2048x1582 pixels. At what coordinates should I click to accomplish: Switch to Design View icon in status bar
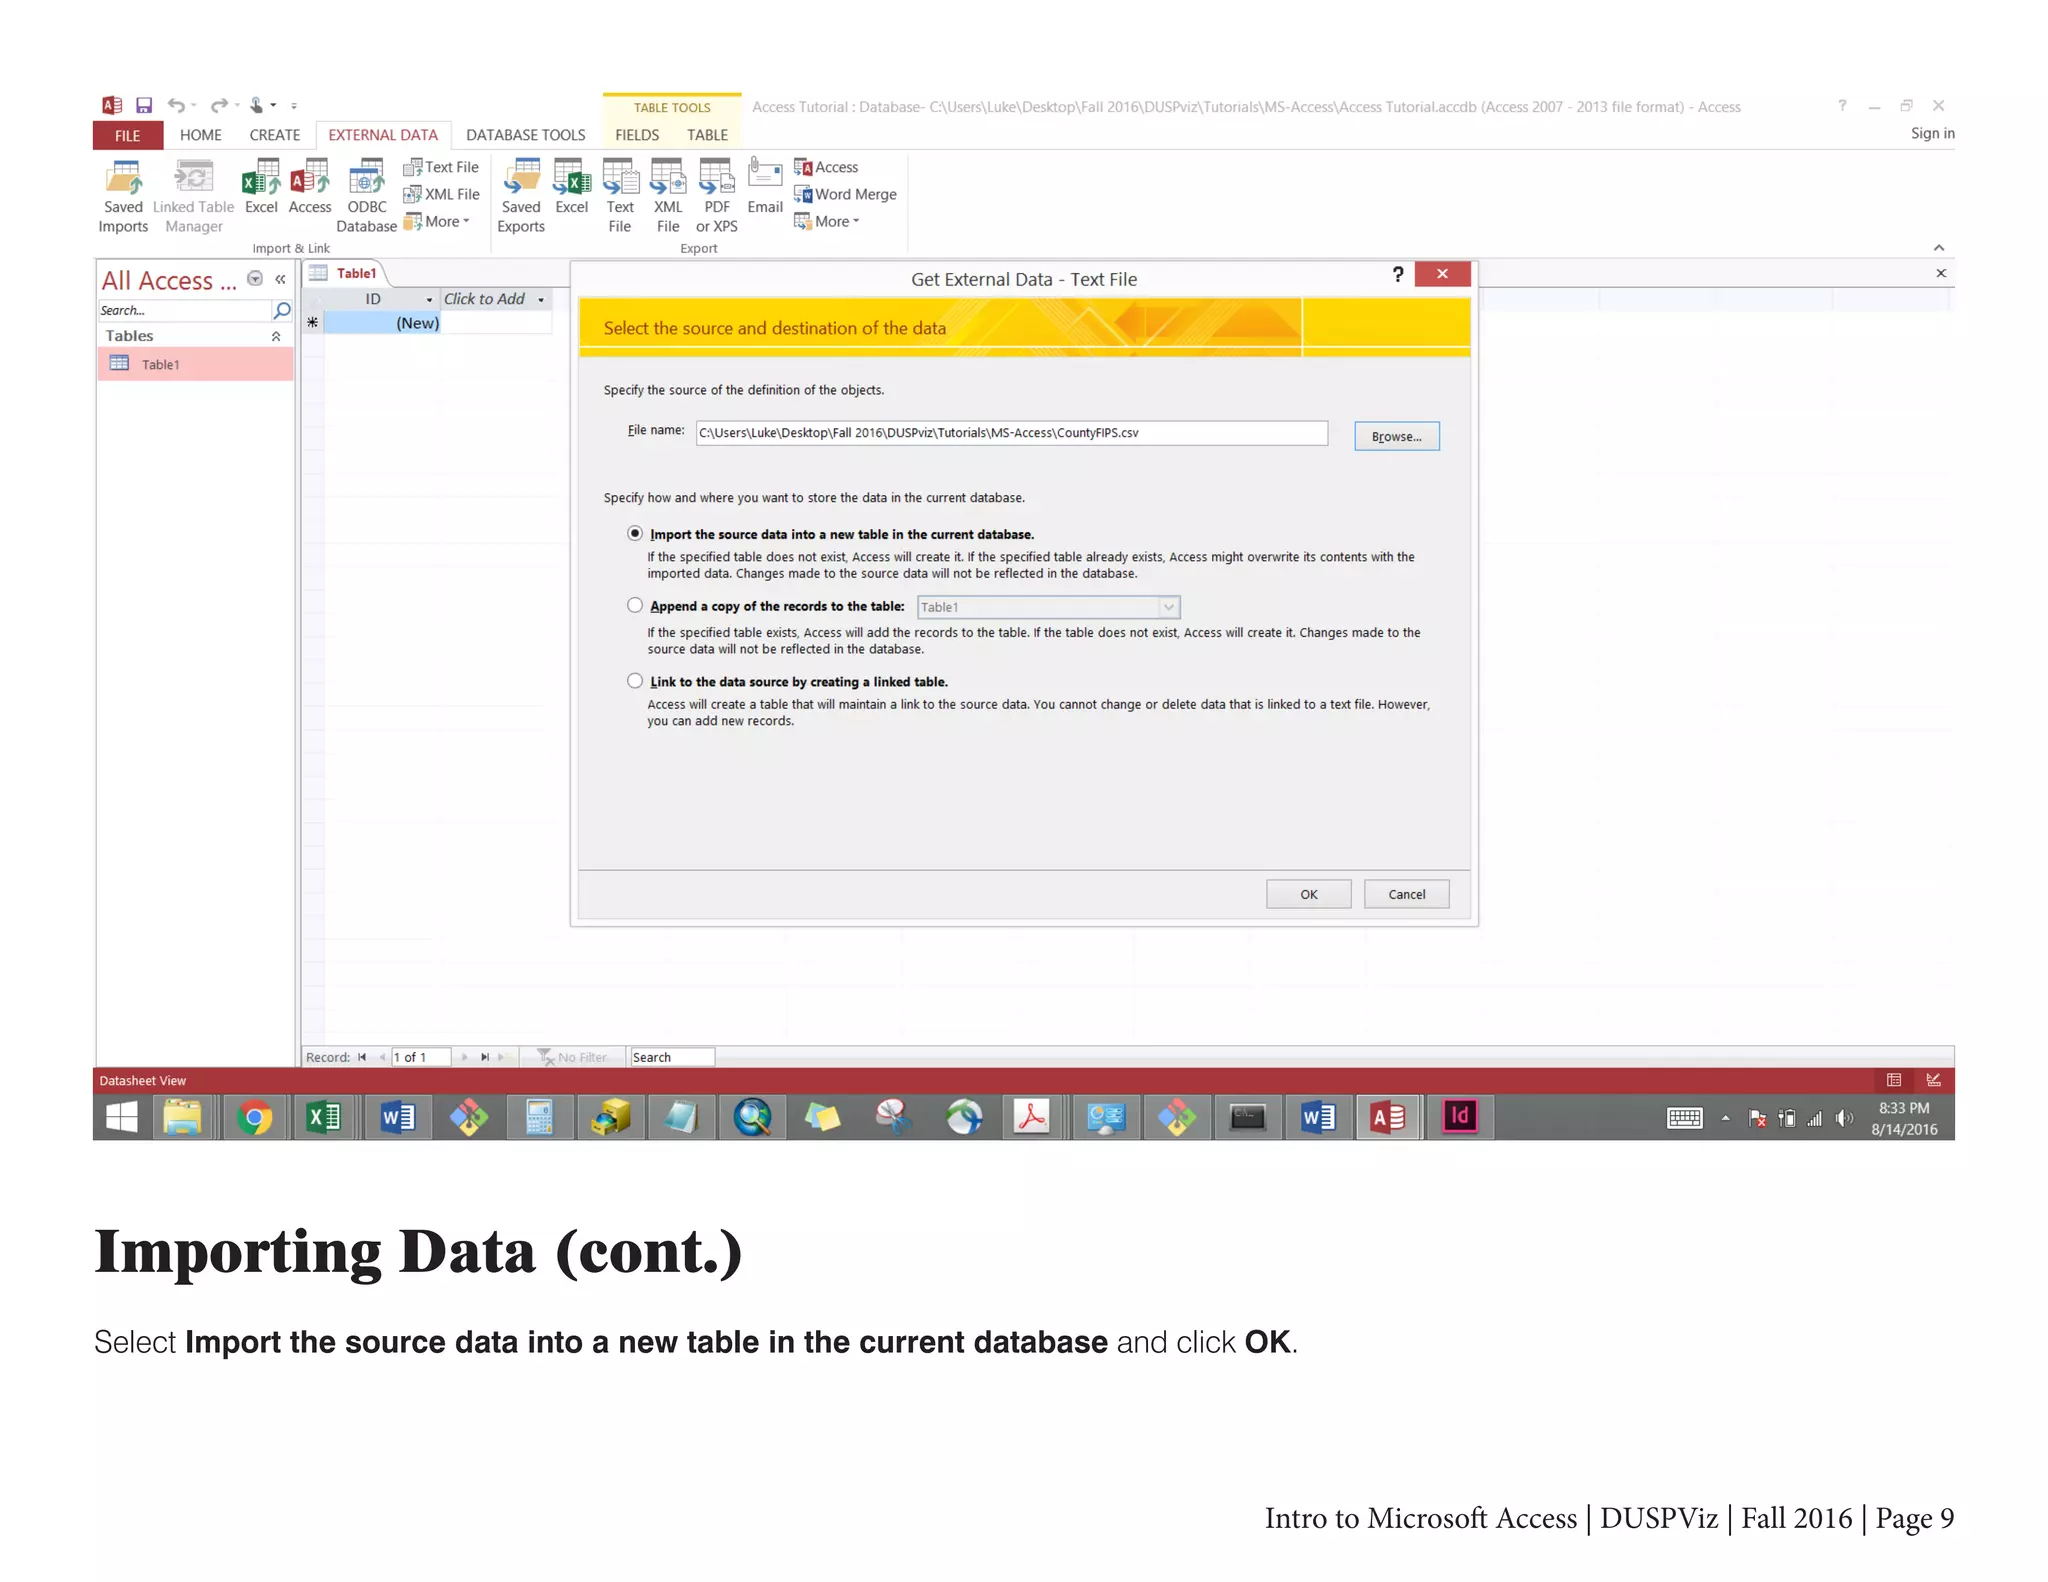pos(1933,1080)
